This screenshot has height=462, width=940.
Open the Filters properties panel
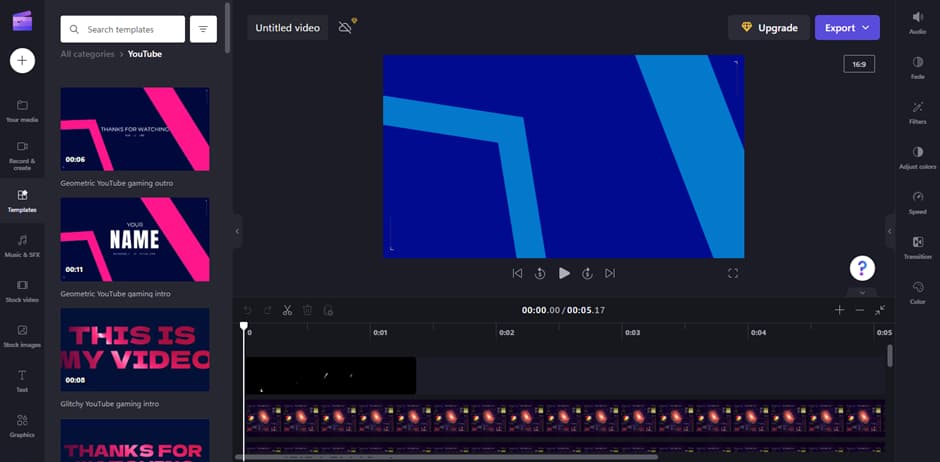click(x=918, y=113)
